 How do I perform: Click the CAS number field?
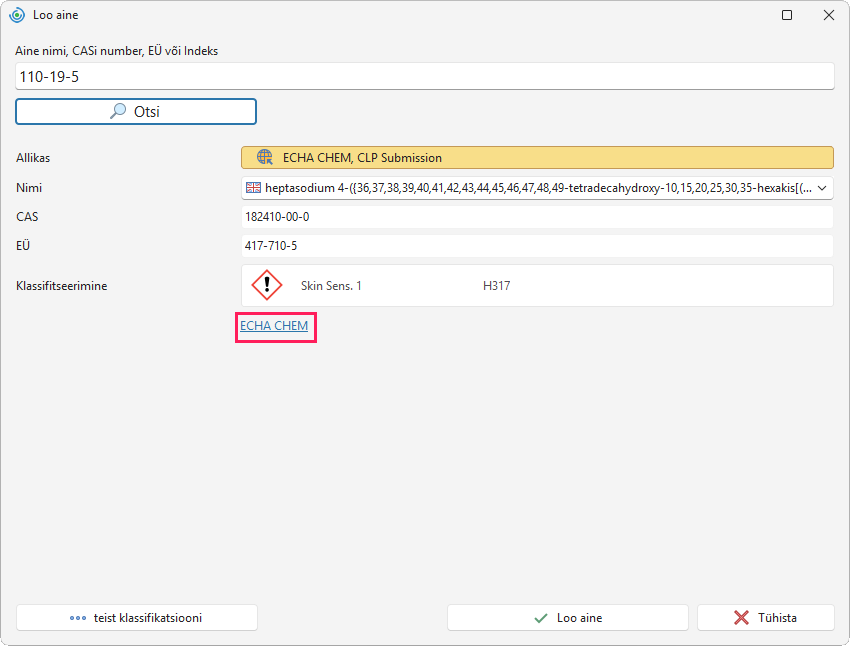tap(537, 217)
